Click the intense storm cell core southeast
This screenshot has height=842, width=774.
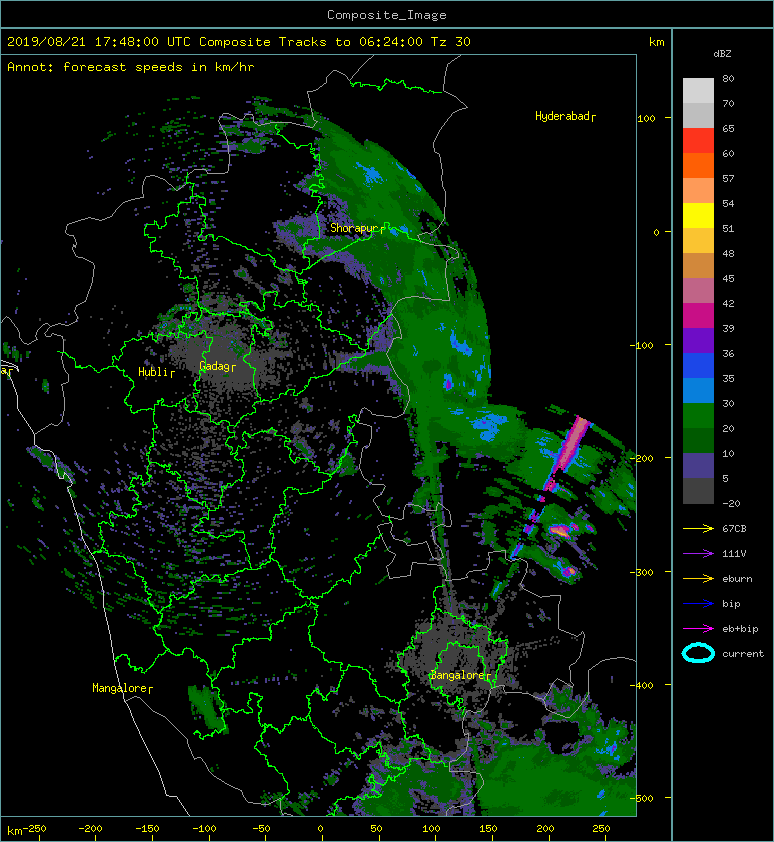561,531
